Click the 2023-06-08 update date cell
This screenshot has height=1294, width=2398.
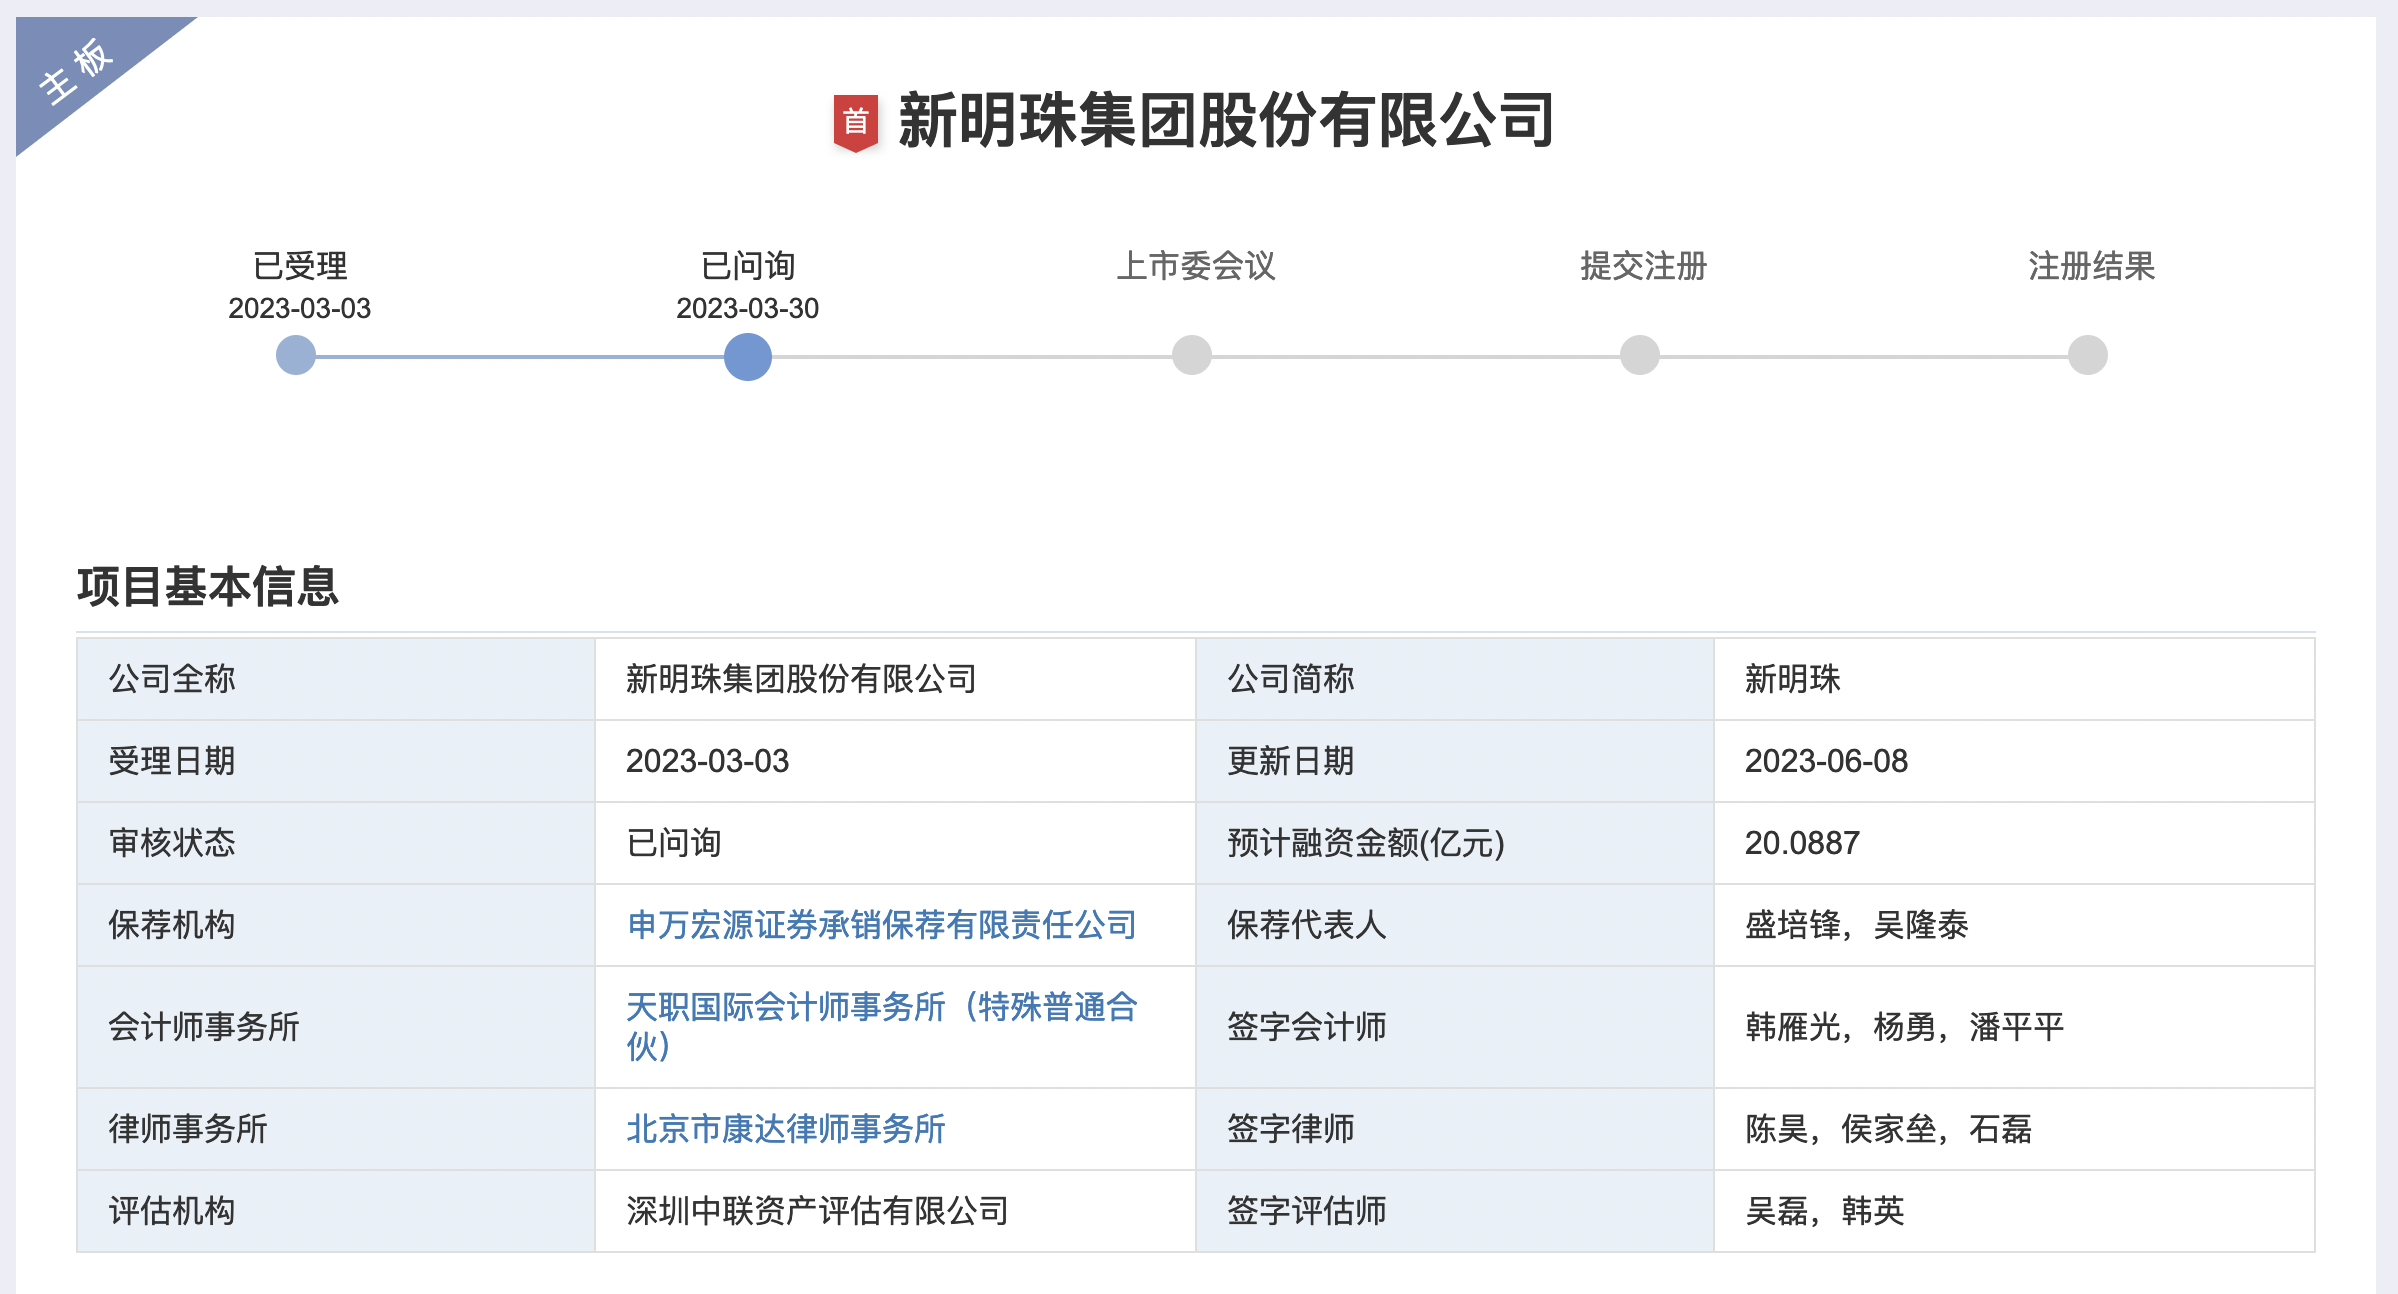[x=1826, y=761]
